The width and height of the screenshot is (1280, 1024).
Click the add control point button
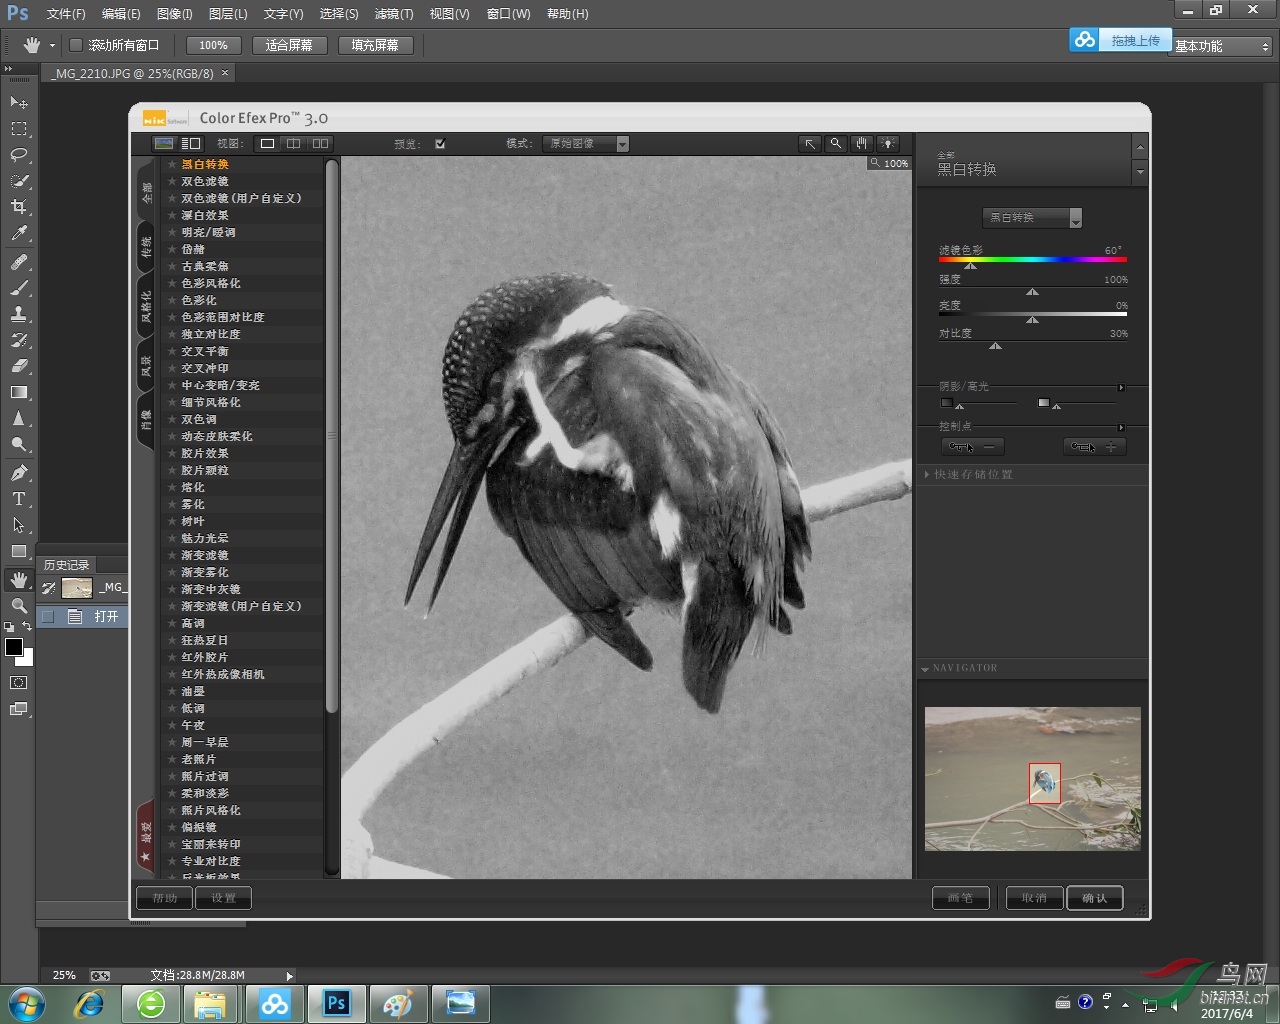(1094, 447)
